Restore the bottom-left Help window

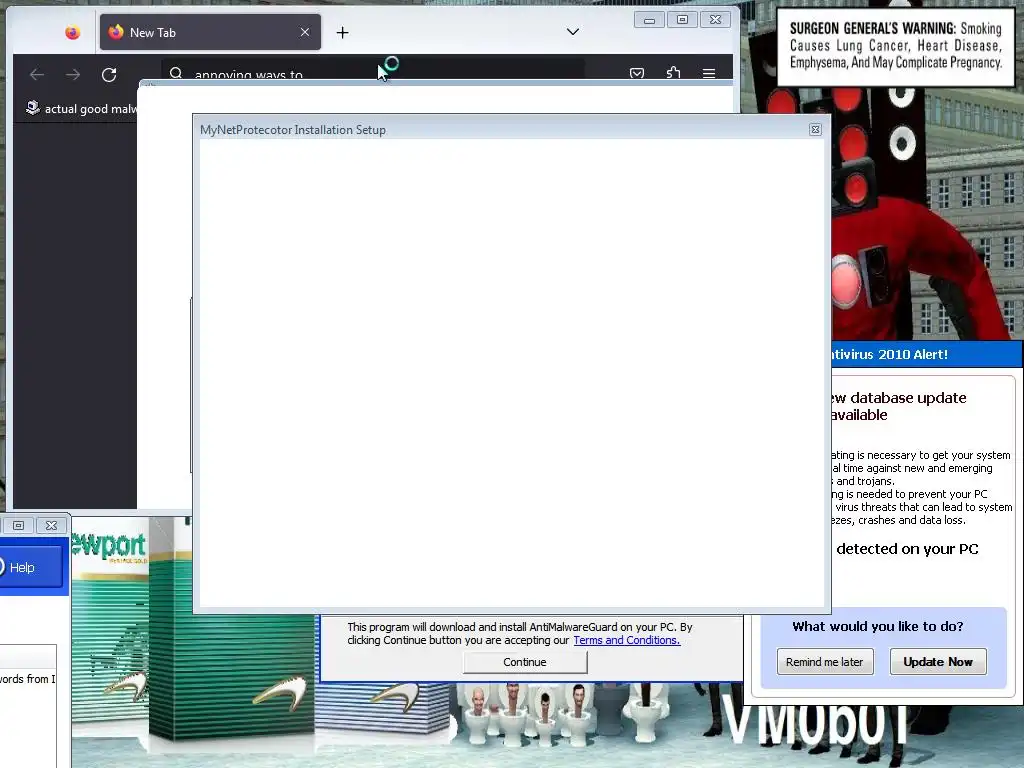coord(18,525)
